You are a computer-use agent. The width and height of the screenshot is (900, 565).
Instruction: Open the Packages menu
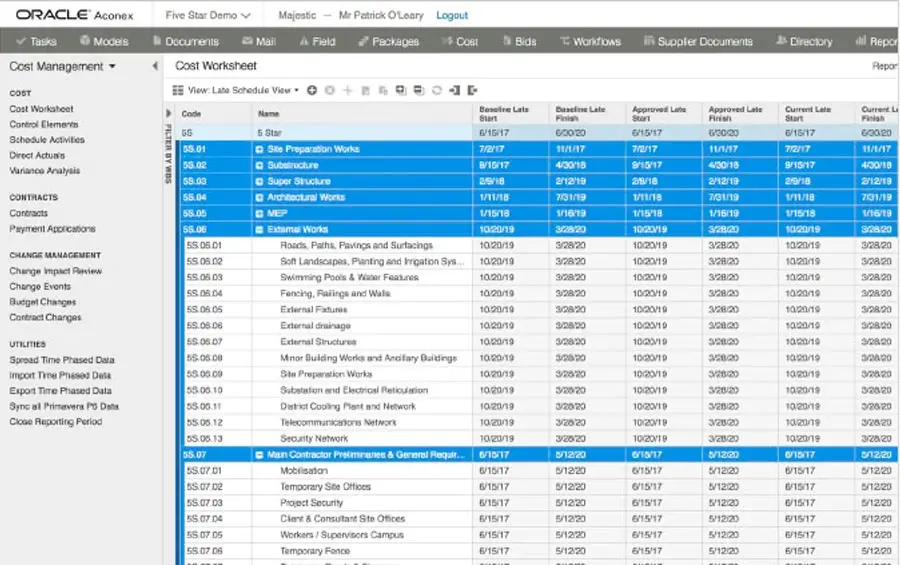pyautogui.click(x=389, y=41)
